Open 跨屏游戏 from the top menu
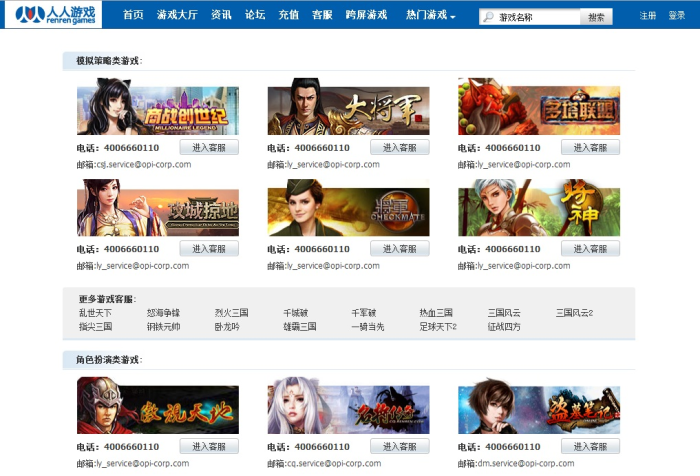The width and height of the screenshot is (700, 476). 366,15
